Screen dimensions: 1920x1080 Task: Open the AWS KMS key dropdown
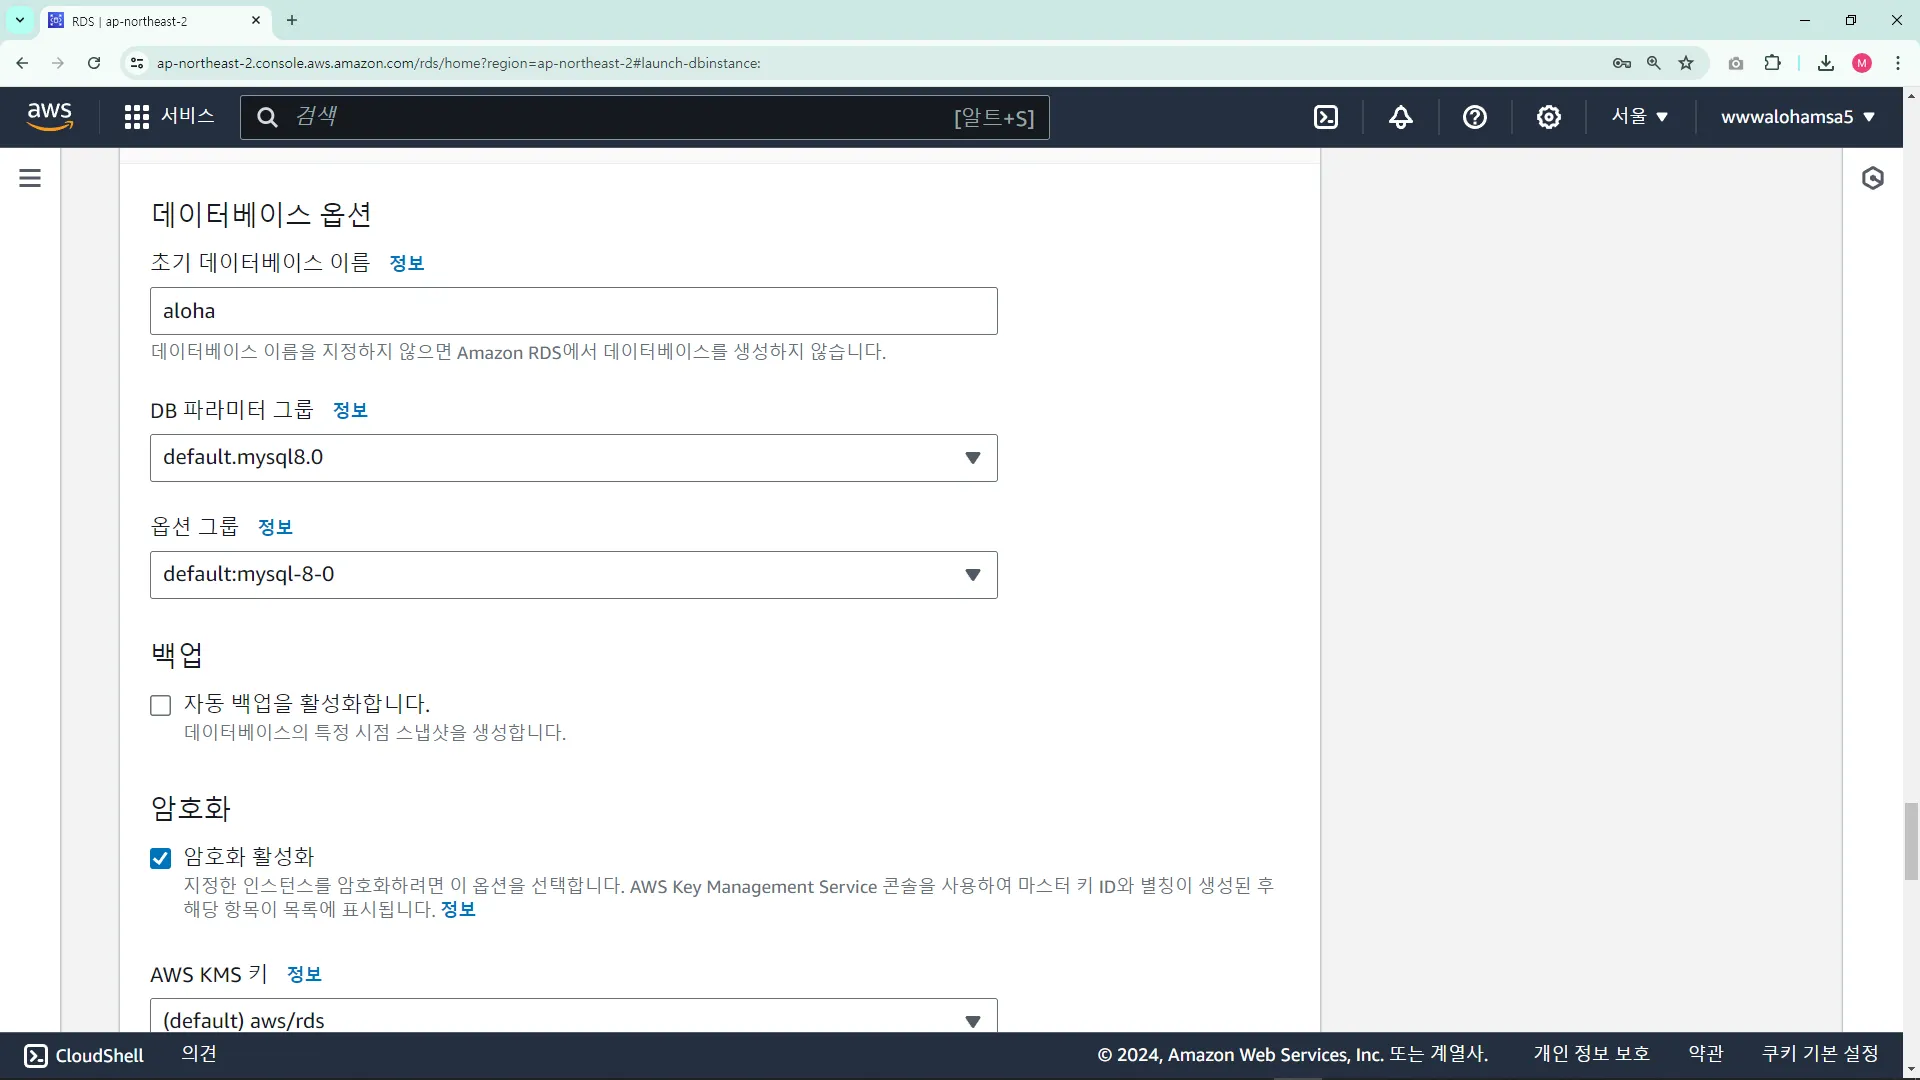[573, 1019]
